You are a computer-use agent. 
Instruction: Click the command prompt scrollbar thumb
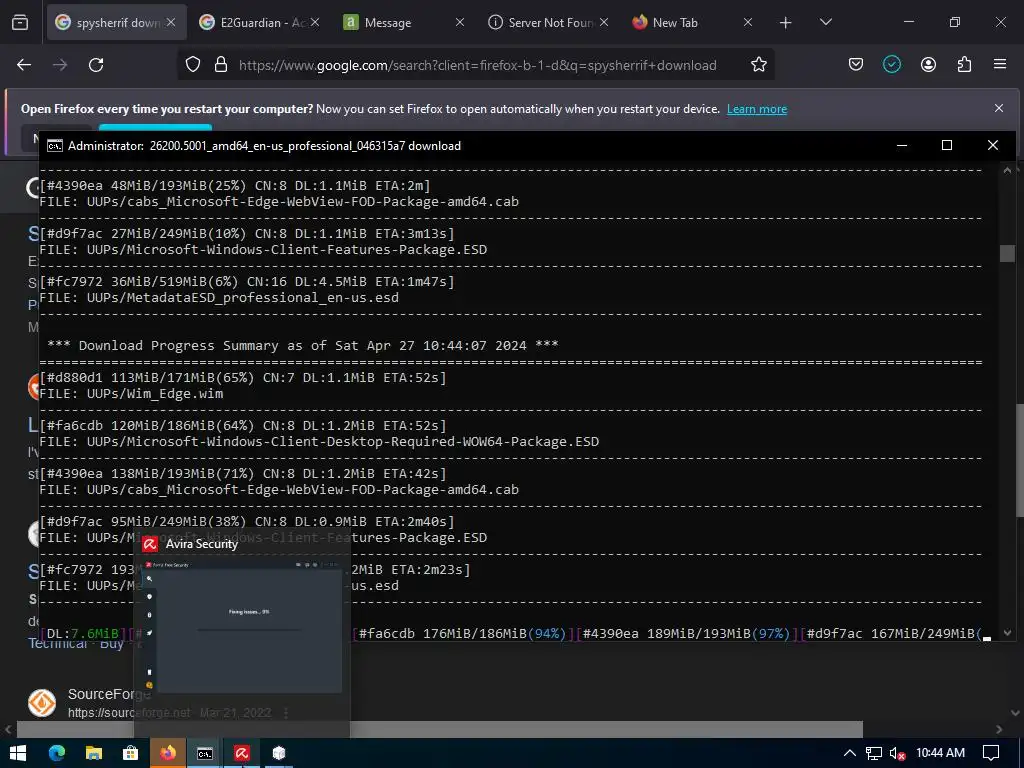(x=1007, y=253)
